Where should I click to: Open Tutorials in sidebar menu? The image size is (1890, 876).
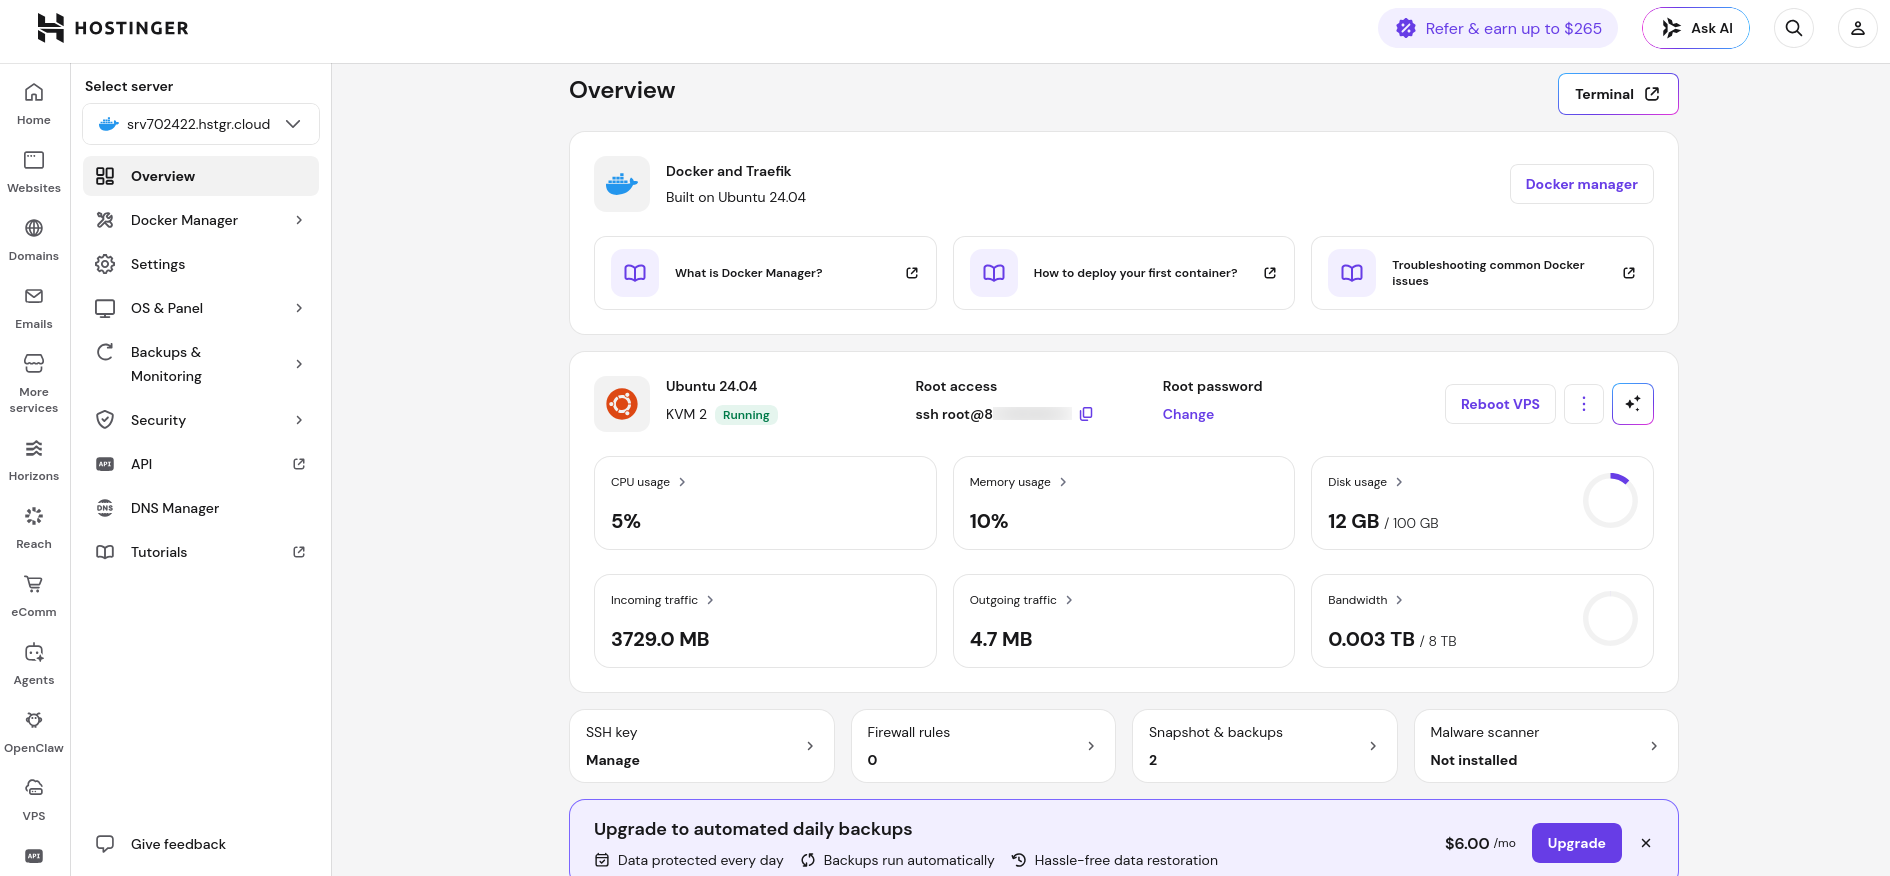click(201, 552)
